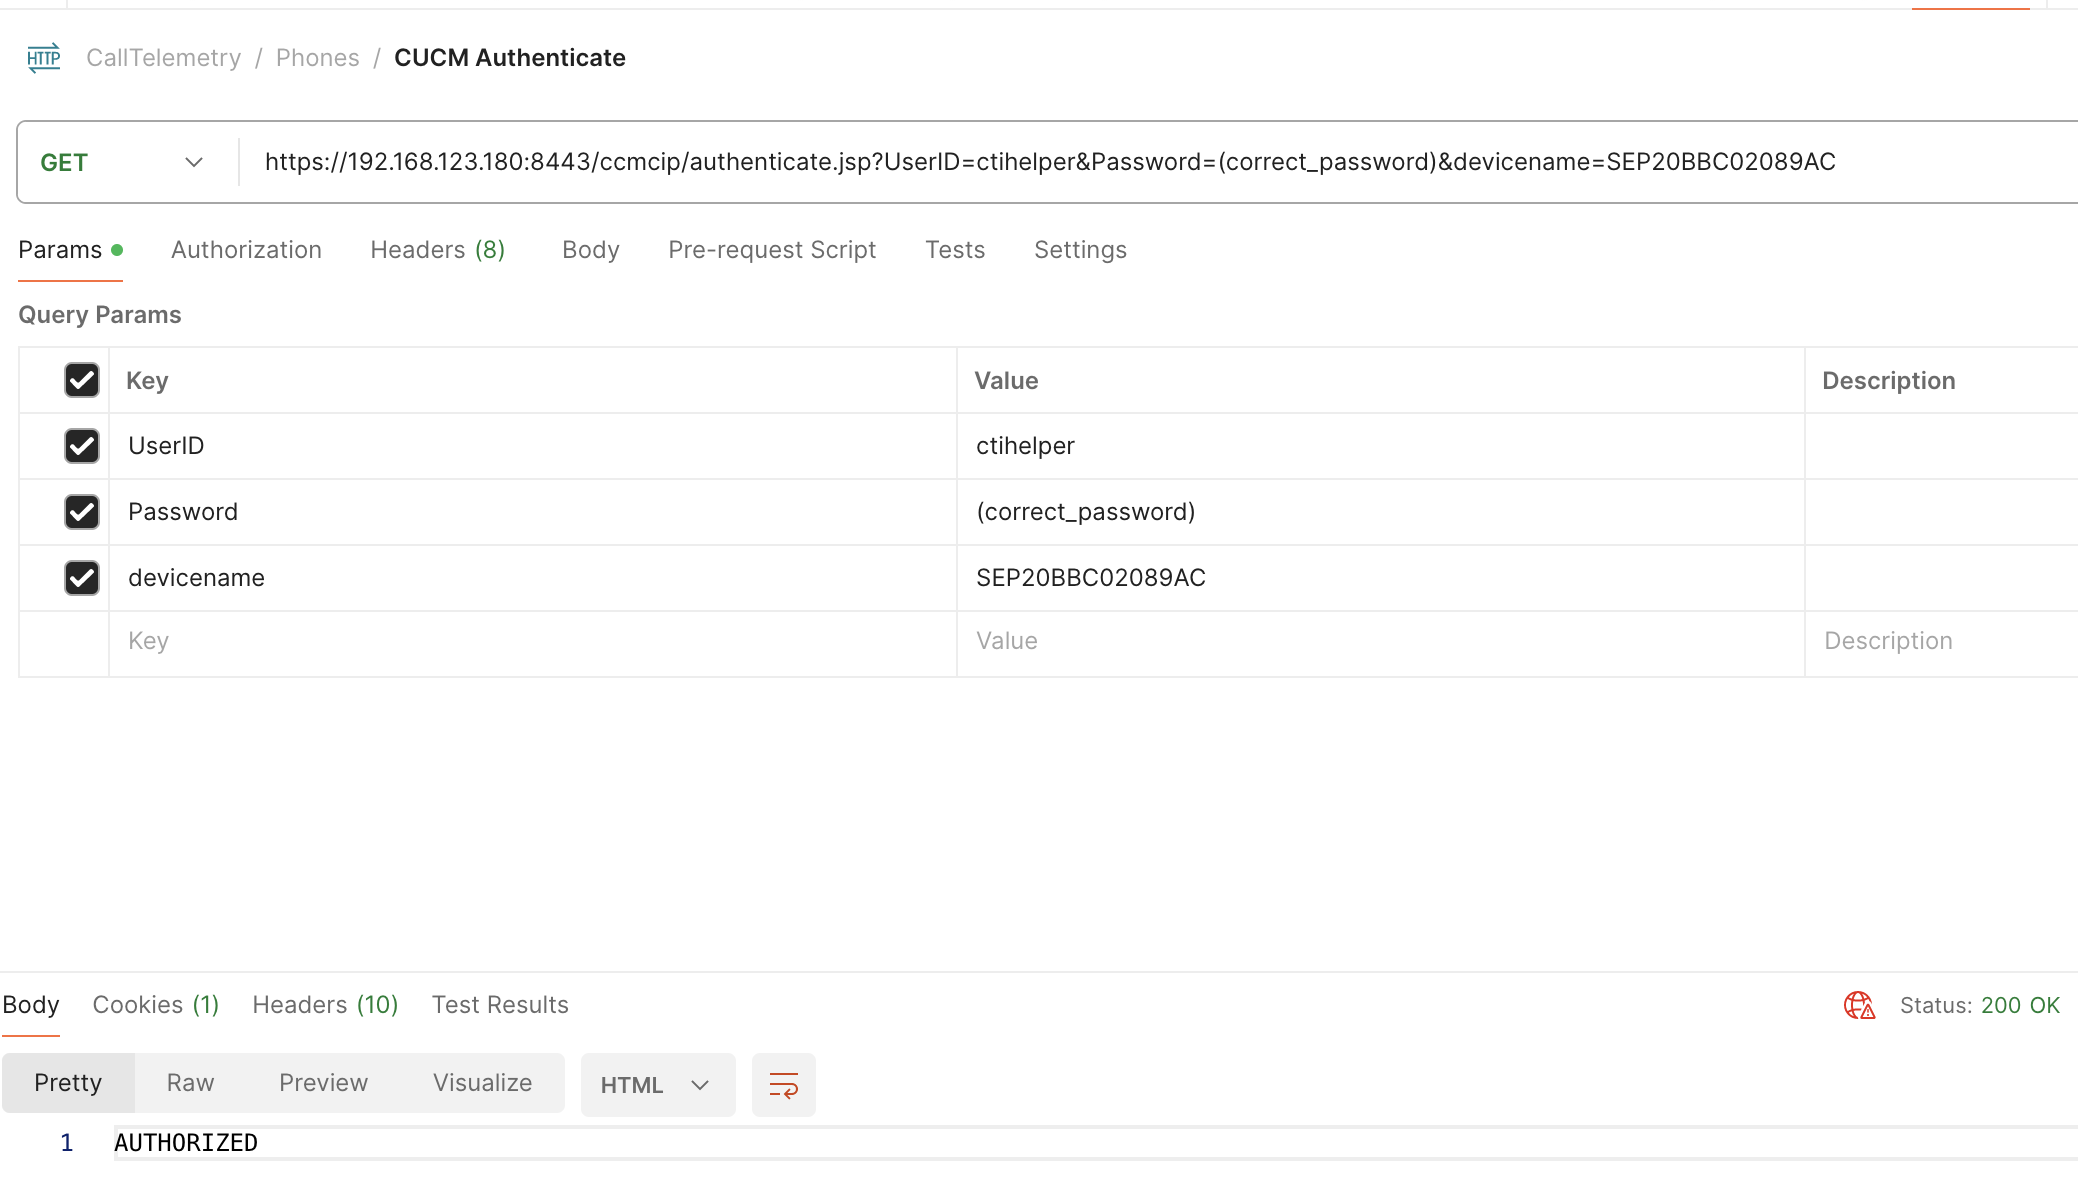This screenshot has width=2078, height=1188.
Task: Open the HTML response format dropdown
Action: coord(656,1084)
